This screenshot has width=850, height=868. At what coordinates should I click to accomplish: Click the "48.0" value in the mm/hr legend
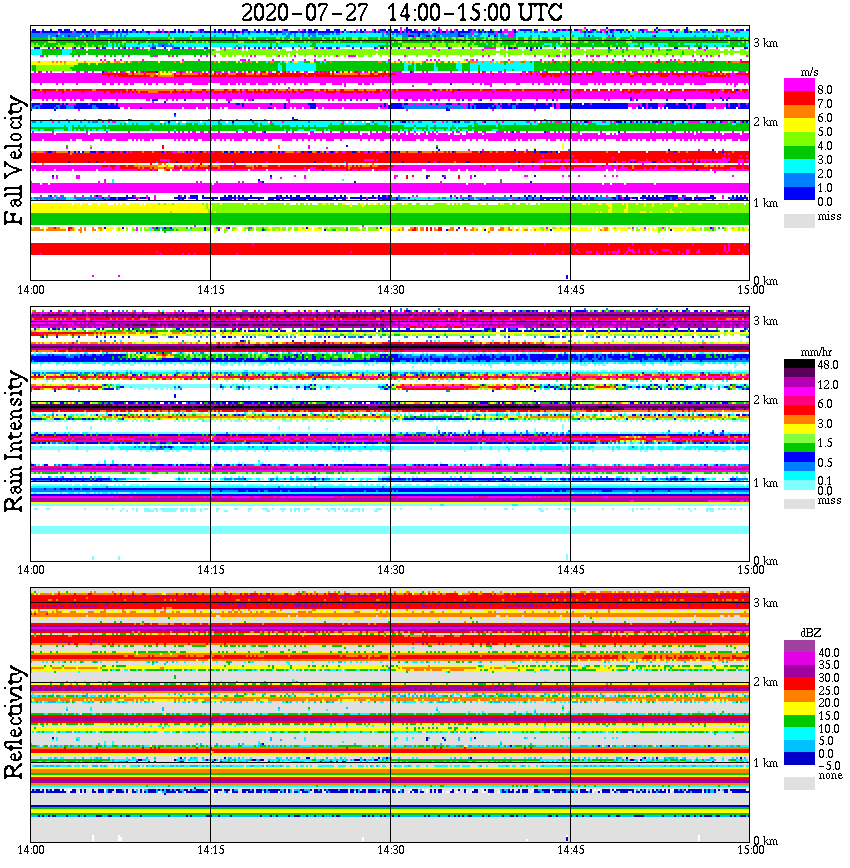coord(828,365)
